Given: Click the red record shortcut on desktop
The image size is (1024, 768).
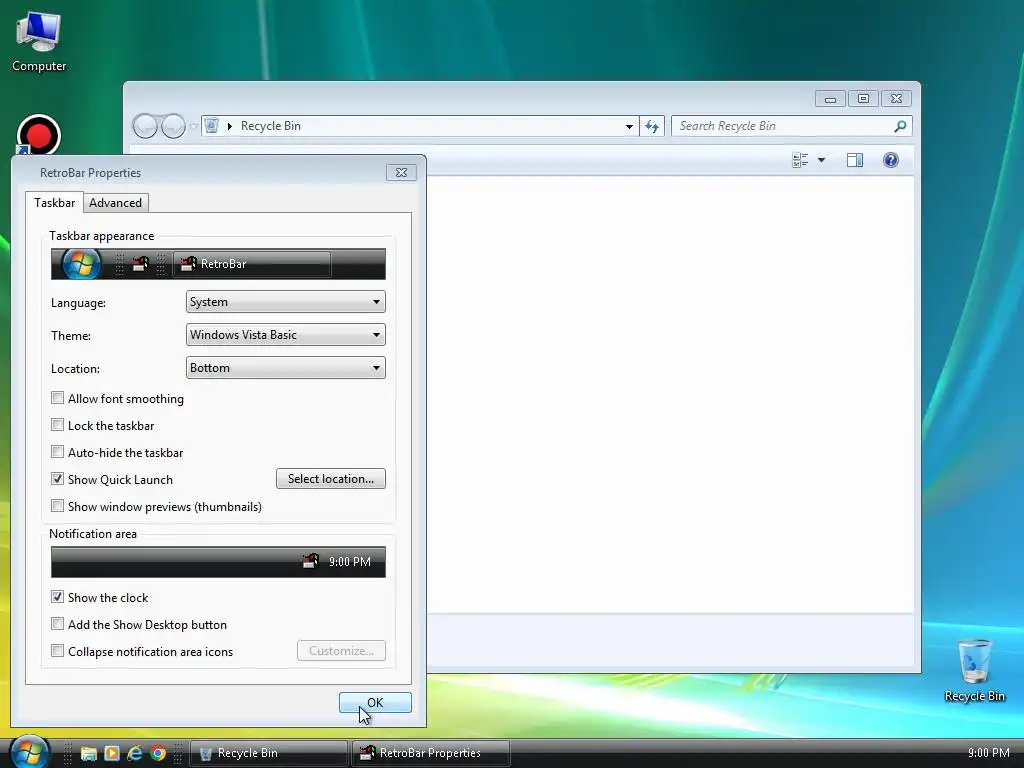Looking at the screenshot, I should pyautogui.click(x=39, y=135).
